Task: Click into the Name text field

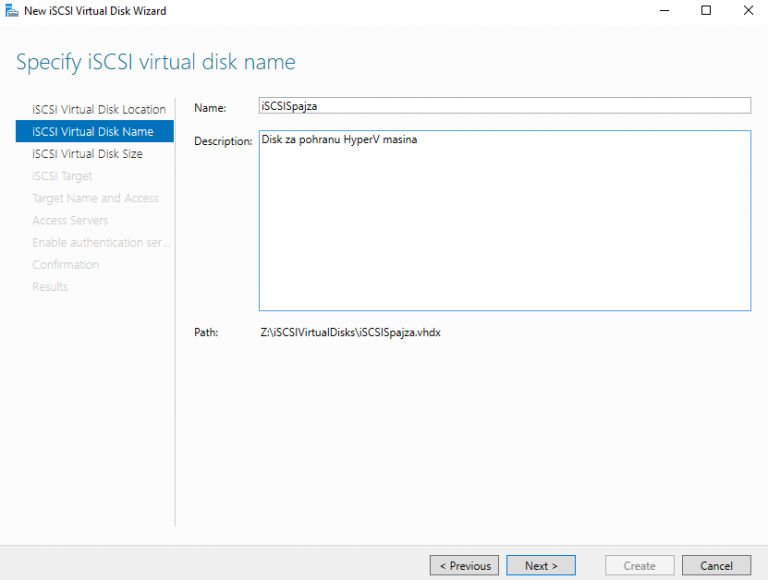Action: [504, 105]
